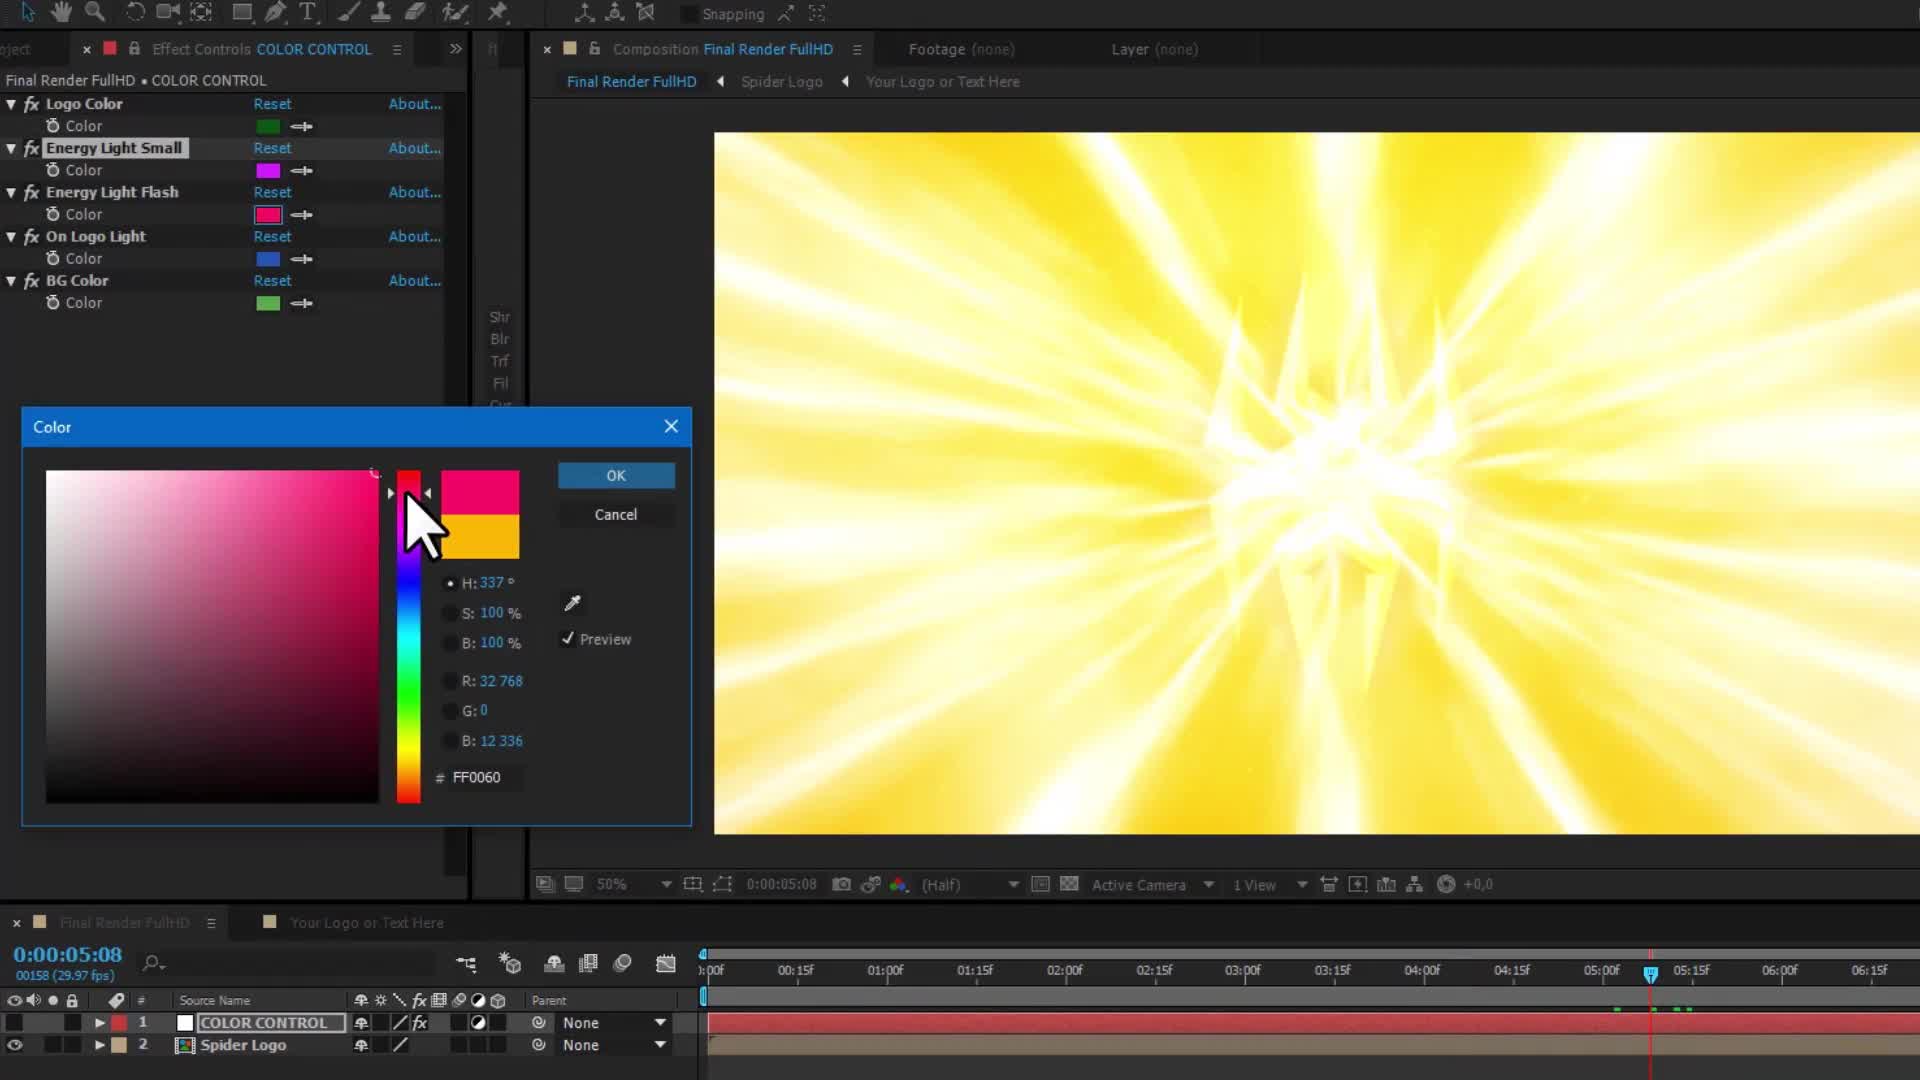The image size is (1920, 1080).
Task: Switch to Final Render FullHD timeline tab
Action: pyautogui.click(x=121, y=920)
